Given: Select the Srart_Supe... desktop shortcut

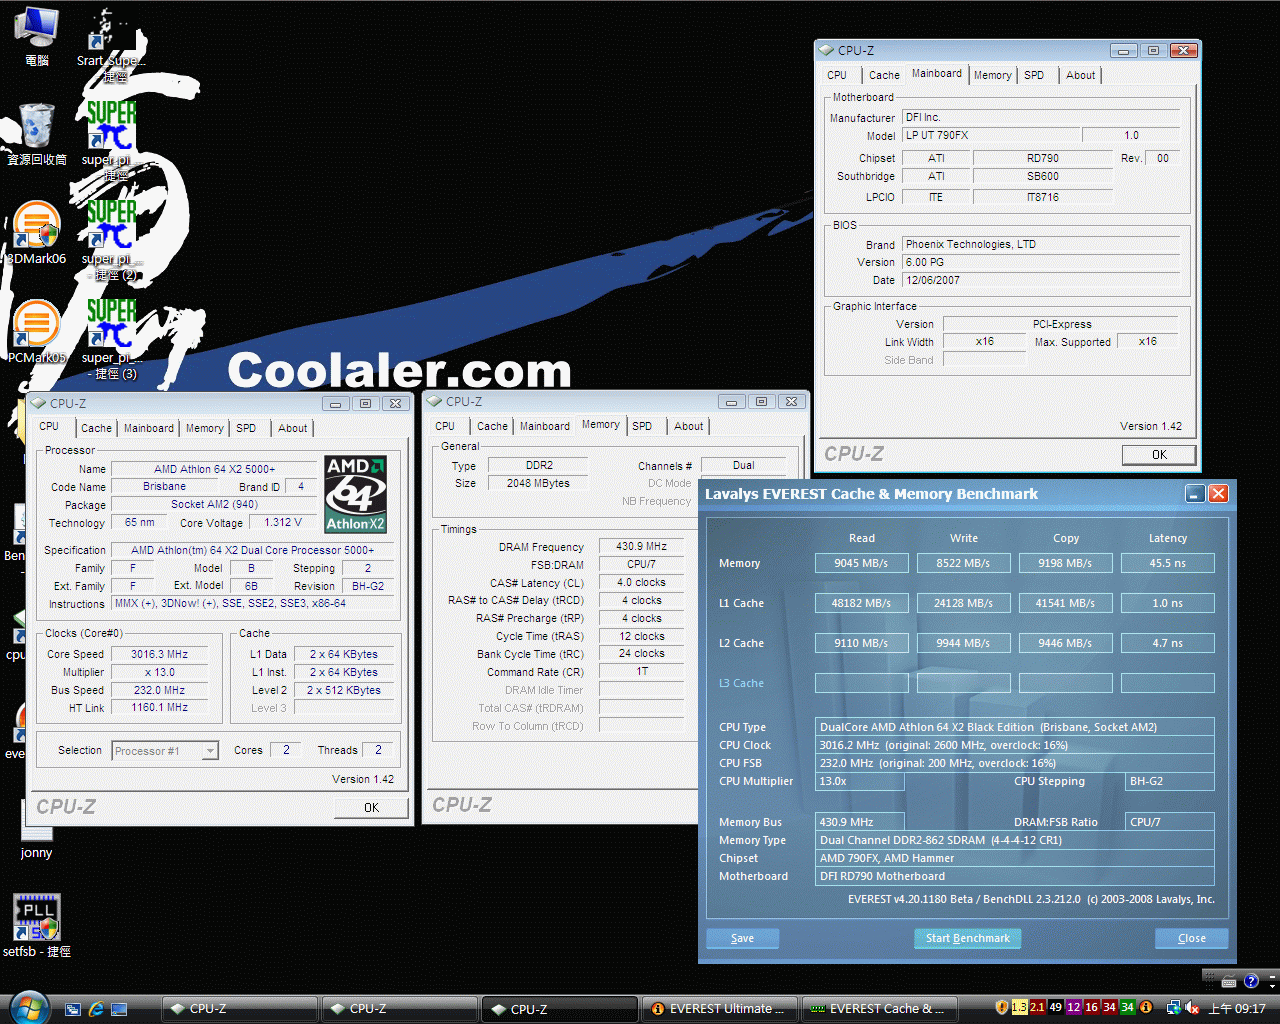Looking at the screenshot, I should click(111, 45).
